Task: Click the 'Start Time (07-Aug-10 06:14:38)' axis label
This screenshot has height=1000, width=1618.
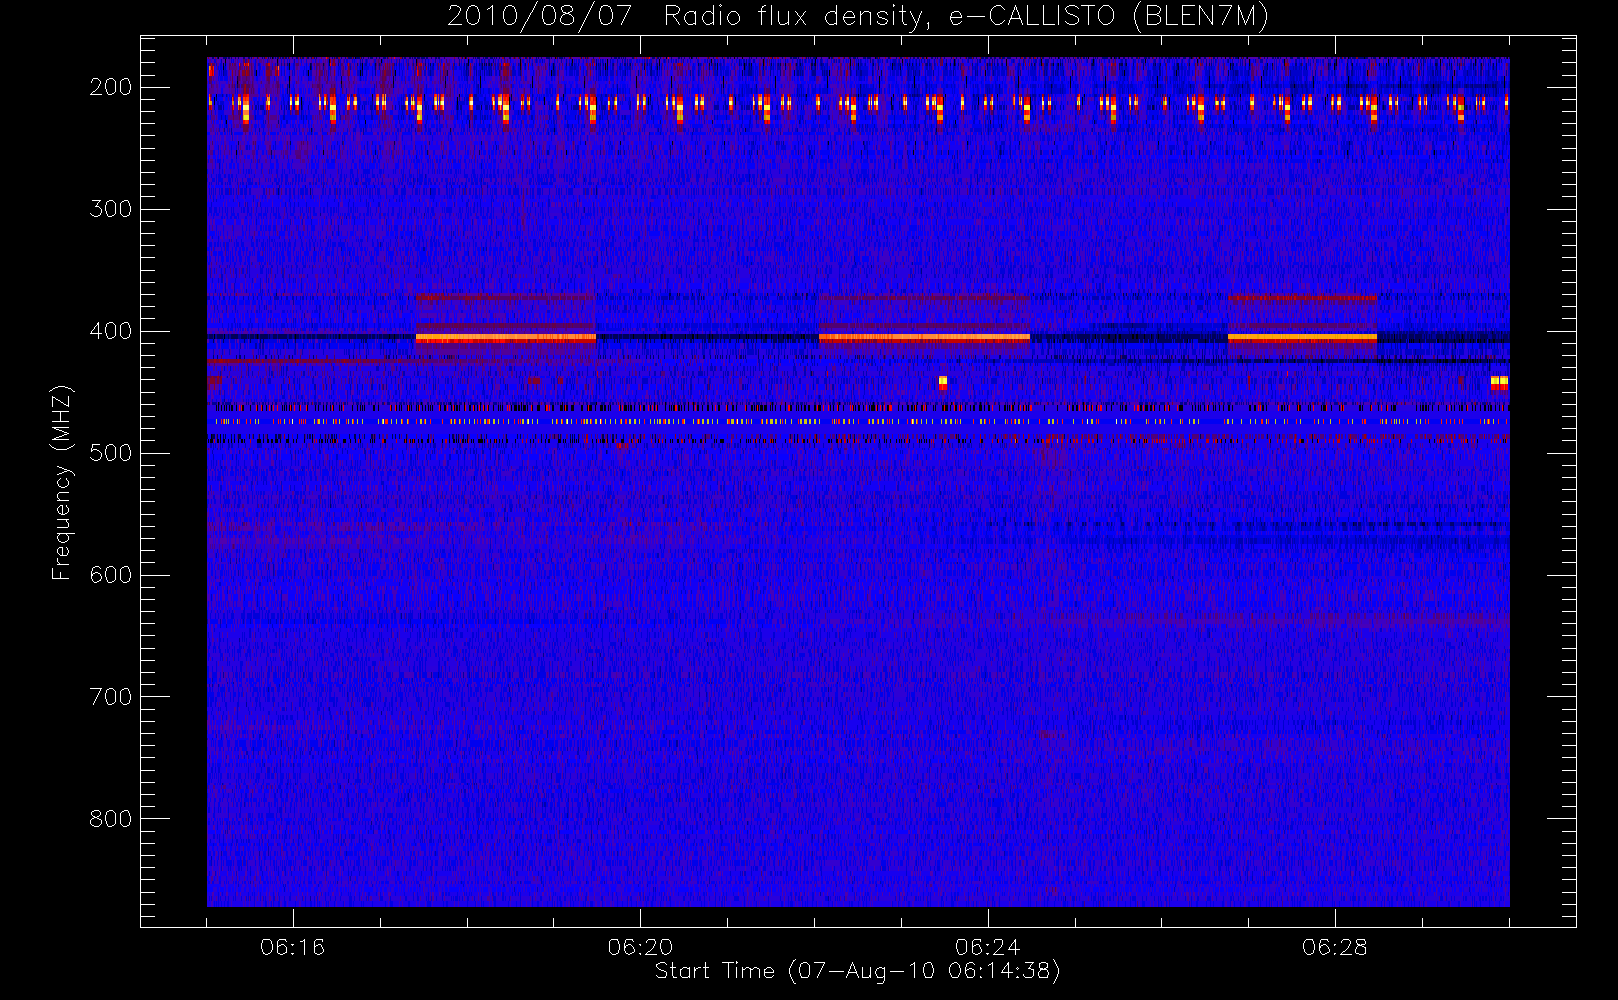Action: pyautogui.click(x=857, y=971)
